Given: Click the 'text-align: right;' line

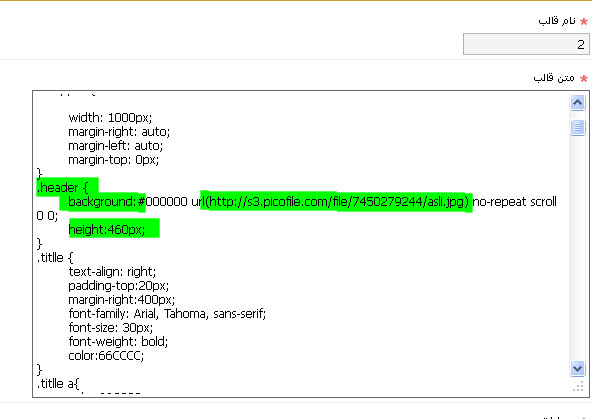Looking at the screenshot, I should coord(112,272).
